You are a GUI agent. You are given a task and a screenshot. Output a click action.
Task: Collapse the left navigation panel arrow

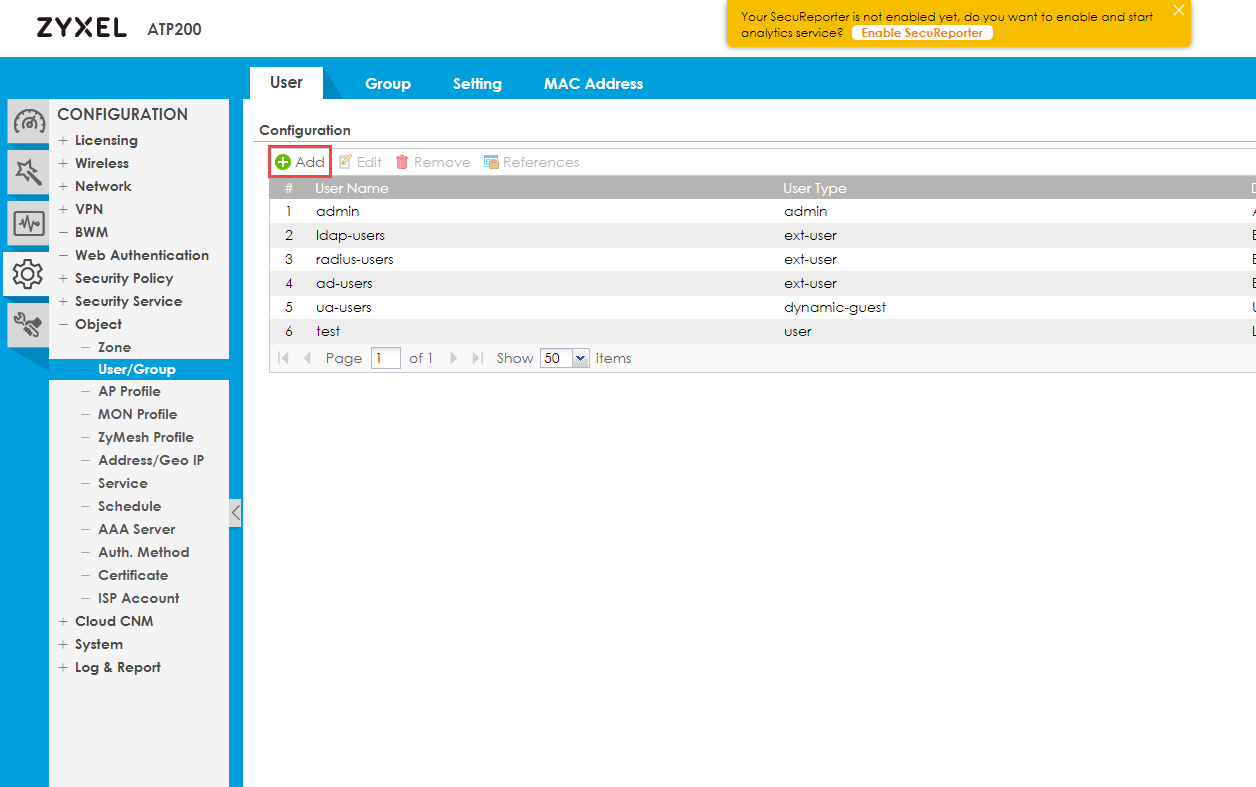(x=235, y=513)
